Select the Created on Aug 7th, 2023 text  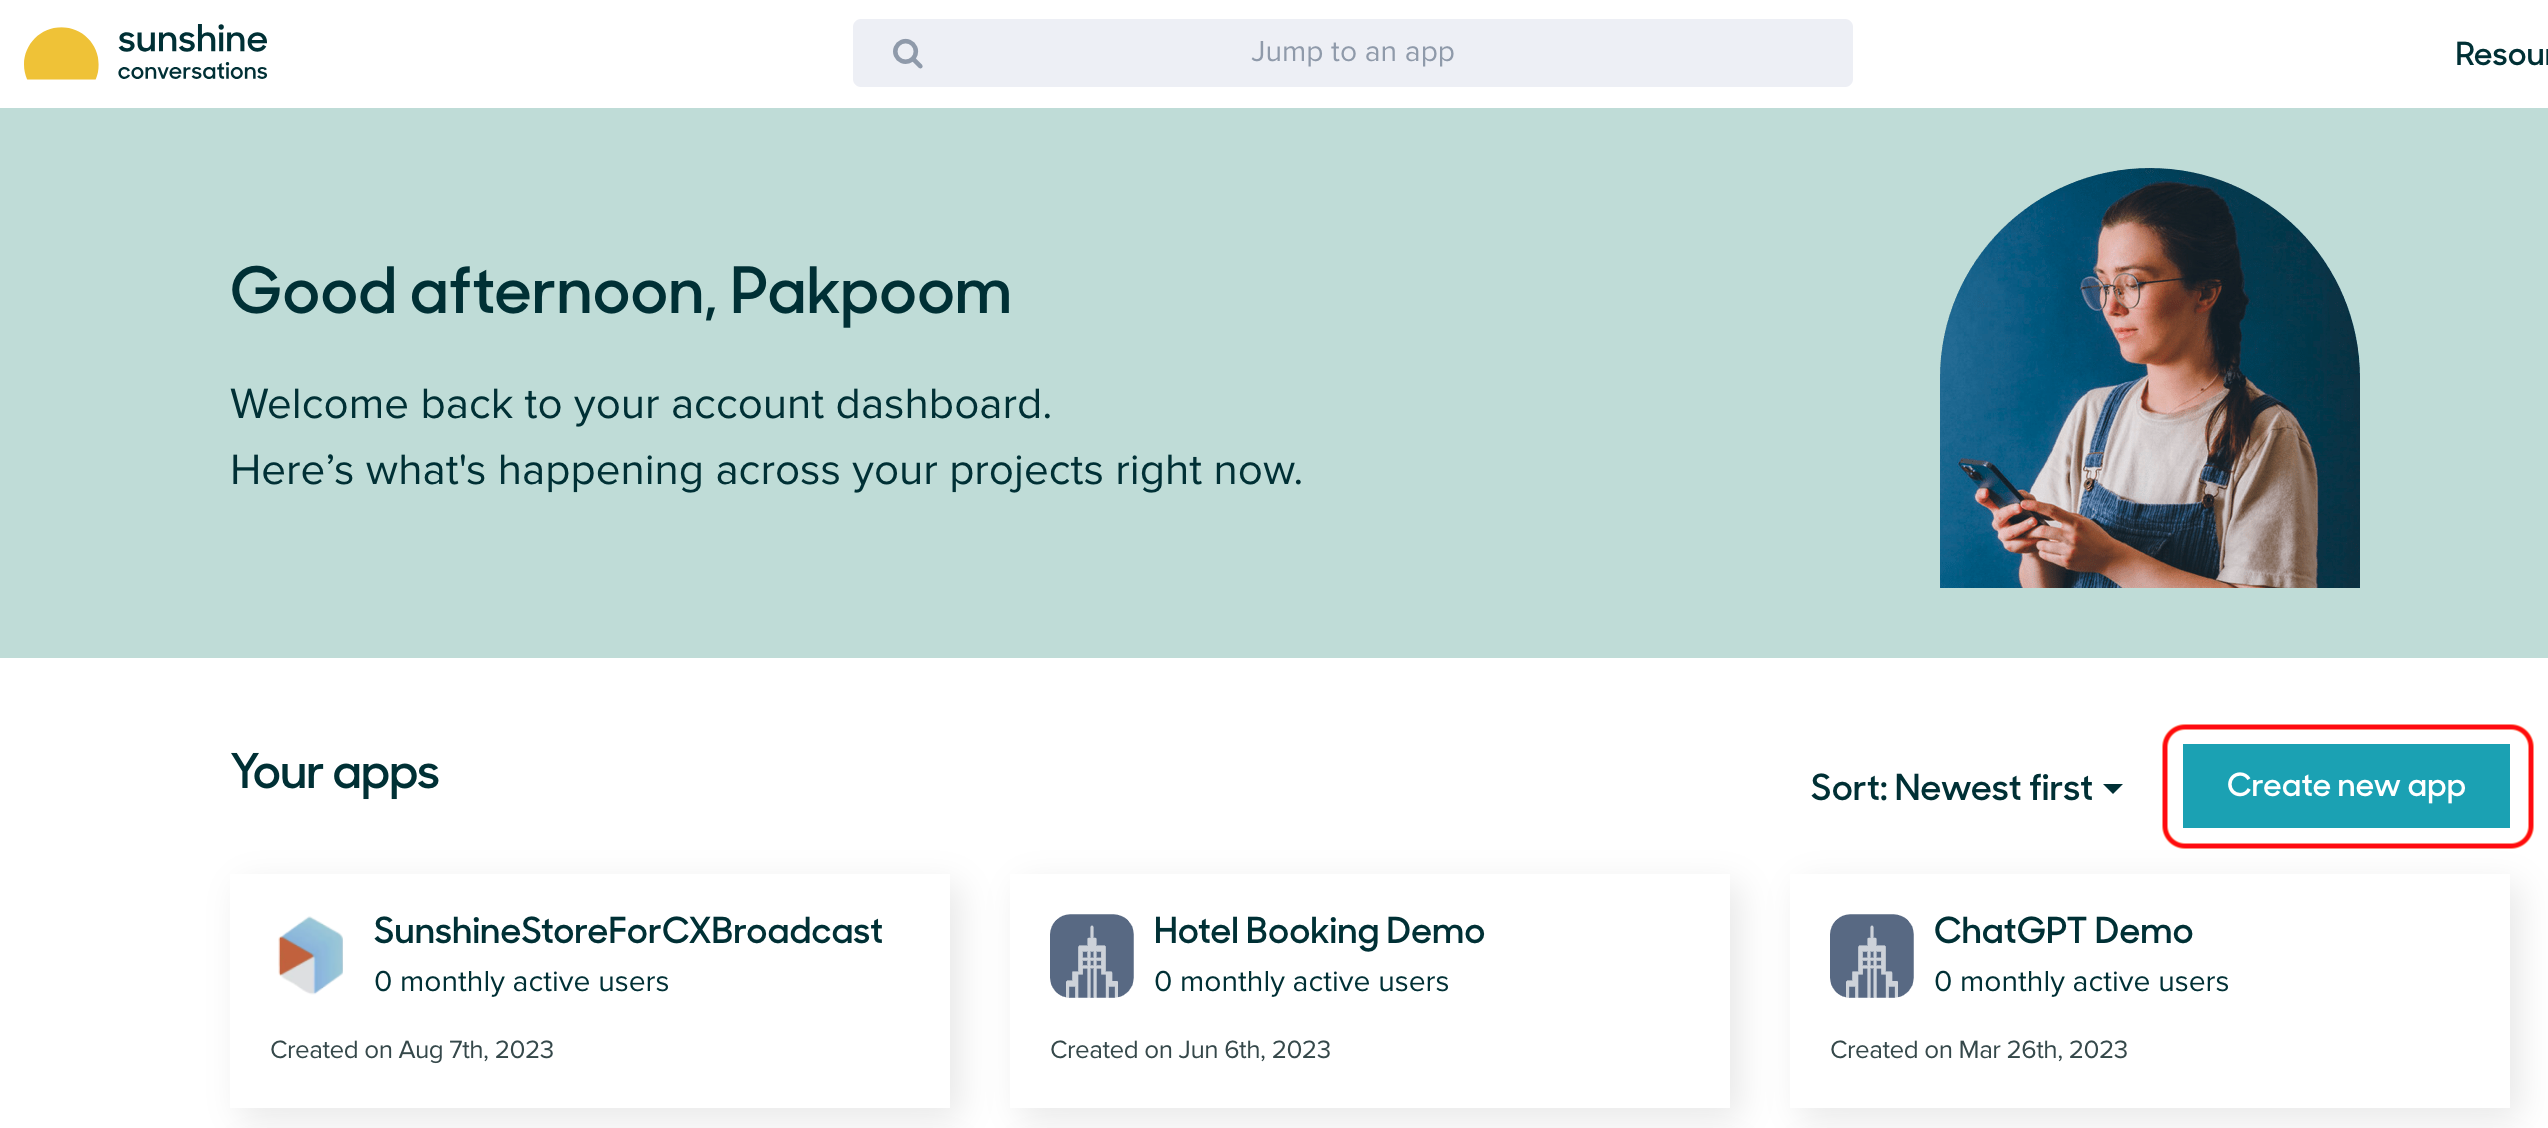[x=412, y=1050]
